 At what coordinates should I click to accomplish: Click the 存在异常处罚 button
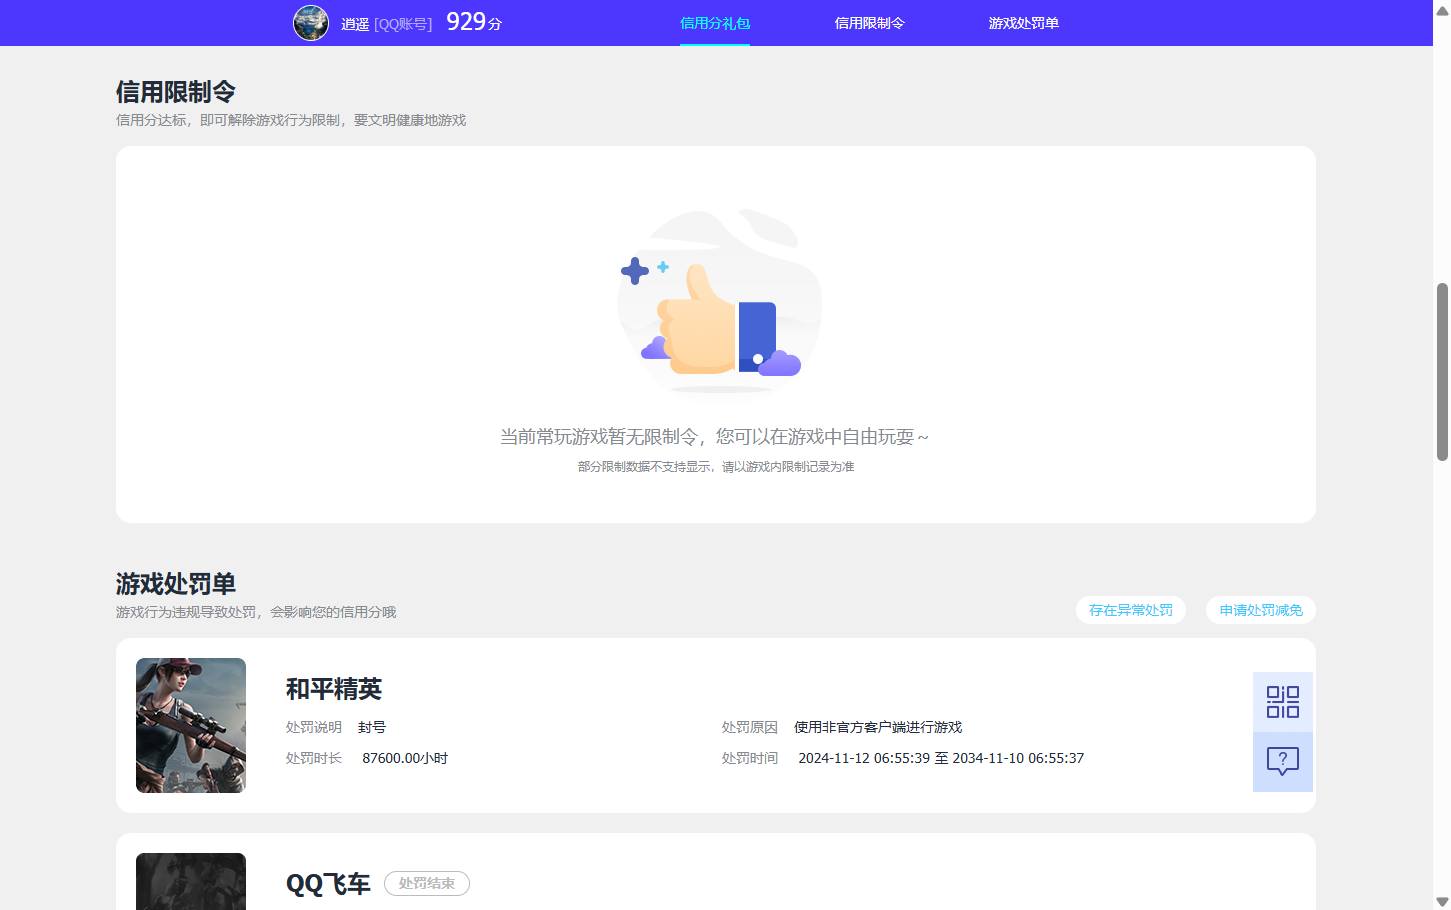[1130, 610]
